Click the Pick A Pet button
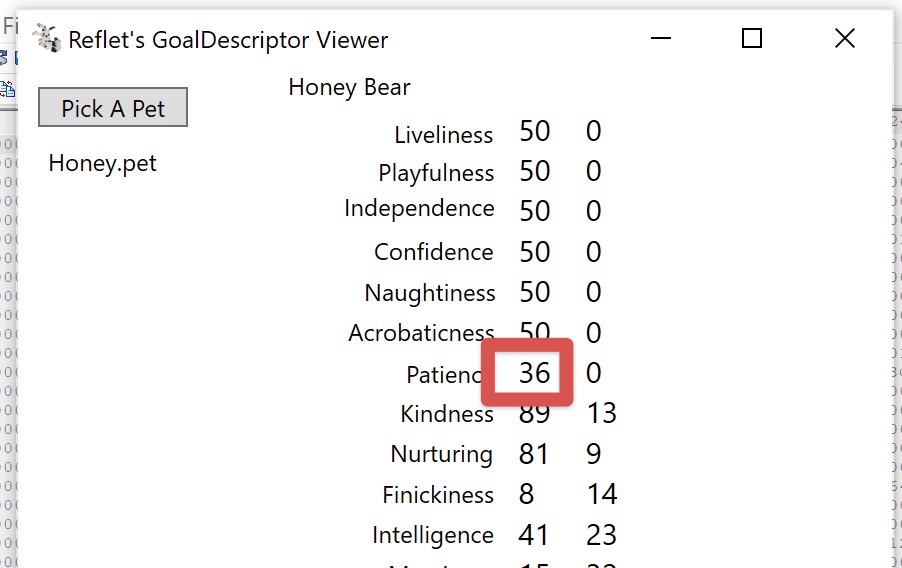This screenshot has height=568, width=902. click(x=113, y=107)
